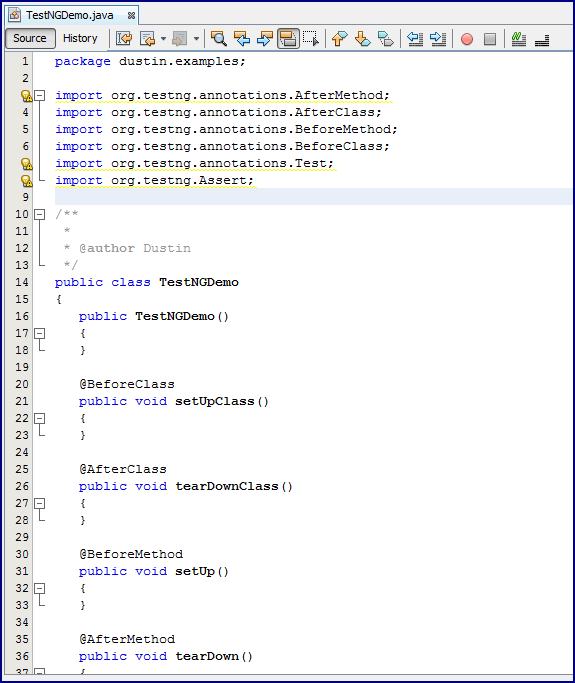Screen dimensions: 575x683
Task: Shift Line Left icon
Action: pyautogui.click(x=415, y=39)
